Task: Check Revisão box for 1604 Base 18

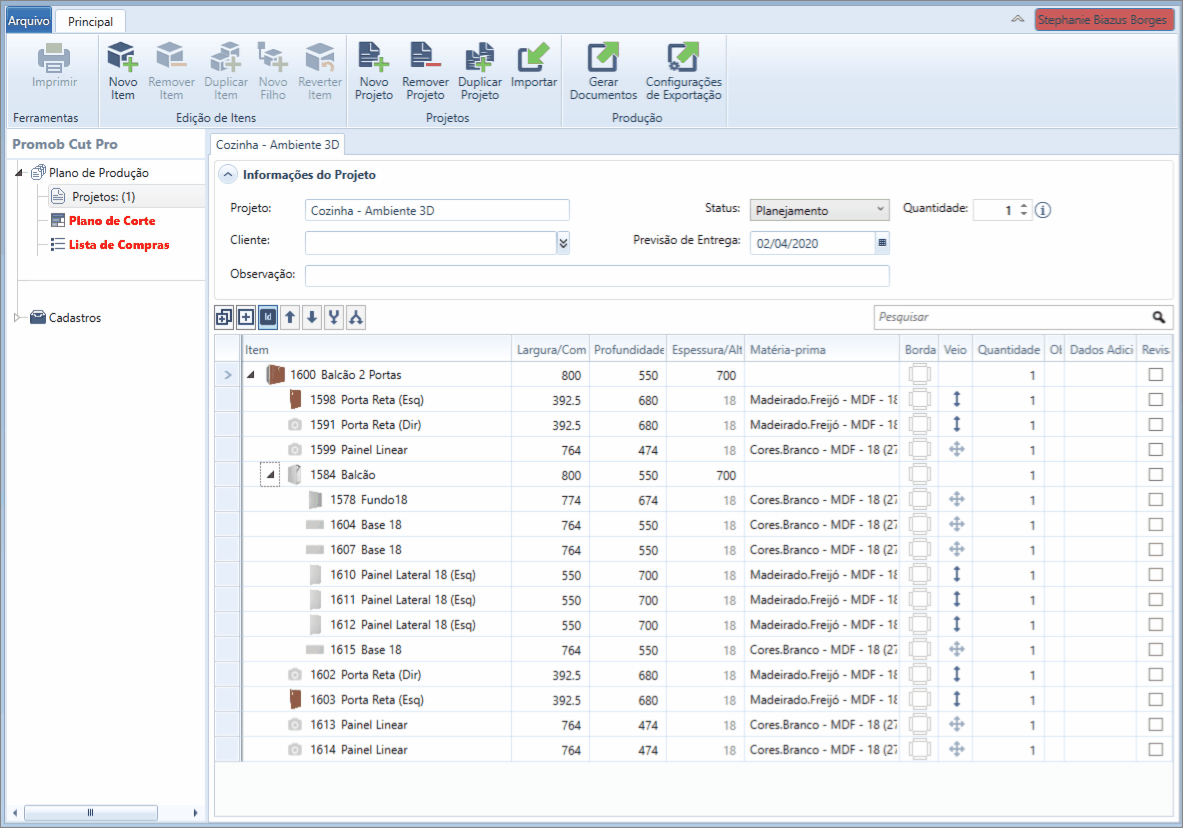Action: [1155, 524]
